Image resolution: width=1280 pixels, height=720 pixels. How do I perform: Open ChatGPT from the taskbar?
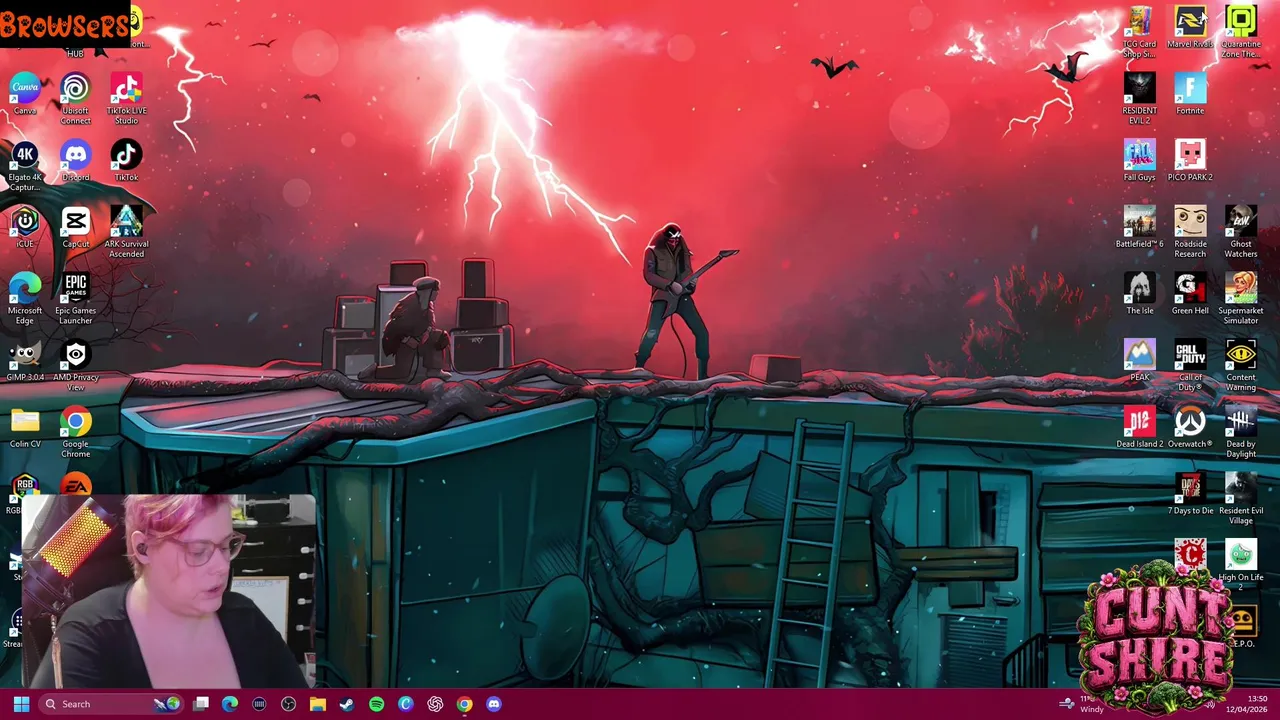pos(435,704)
